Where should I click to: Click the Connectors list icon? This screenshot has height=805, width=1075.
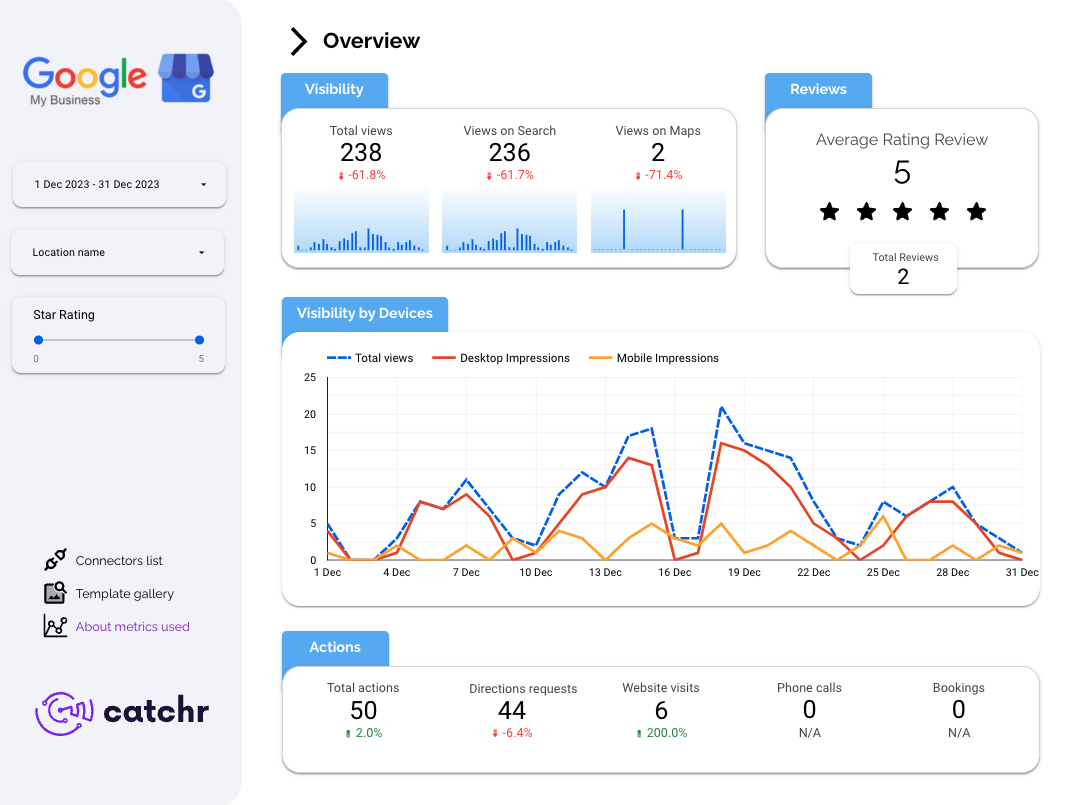tap(55, 560)
